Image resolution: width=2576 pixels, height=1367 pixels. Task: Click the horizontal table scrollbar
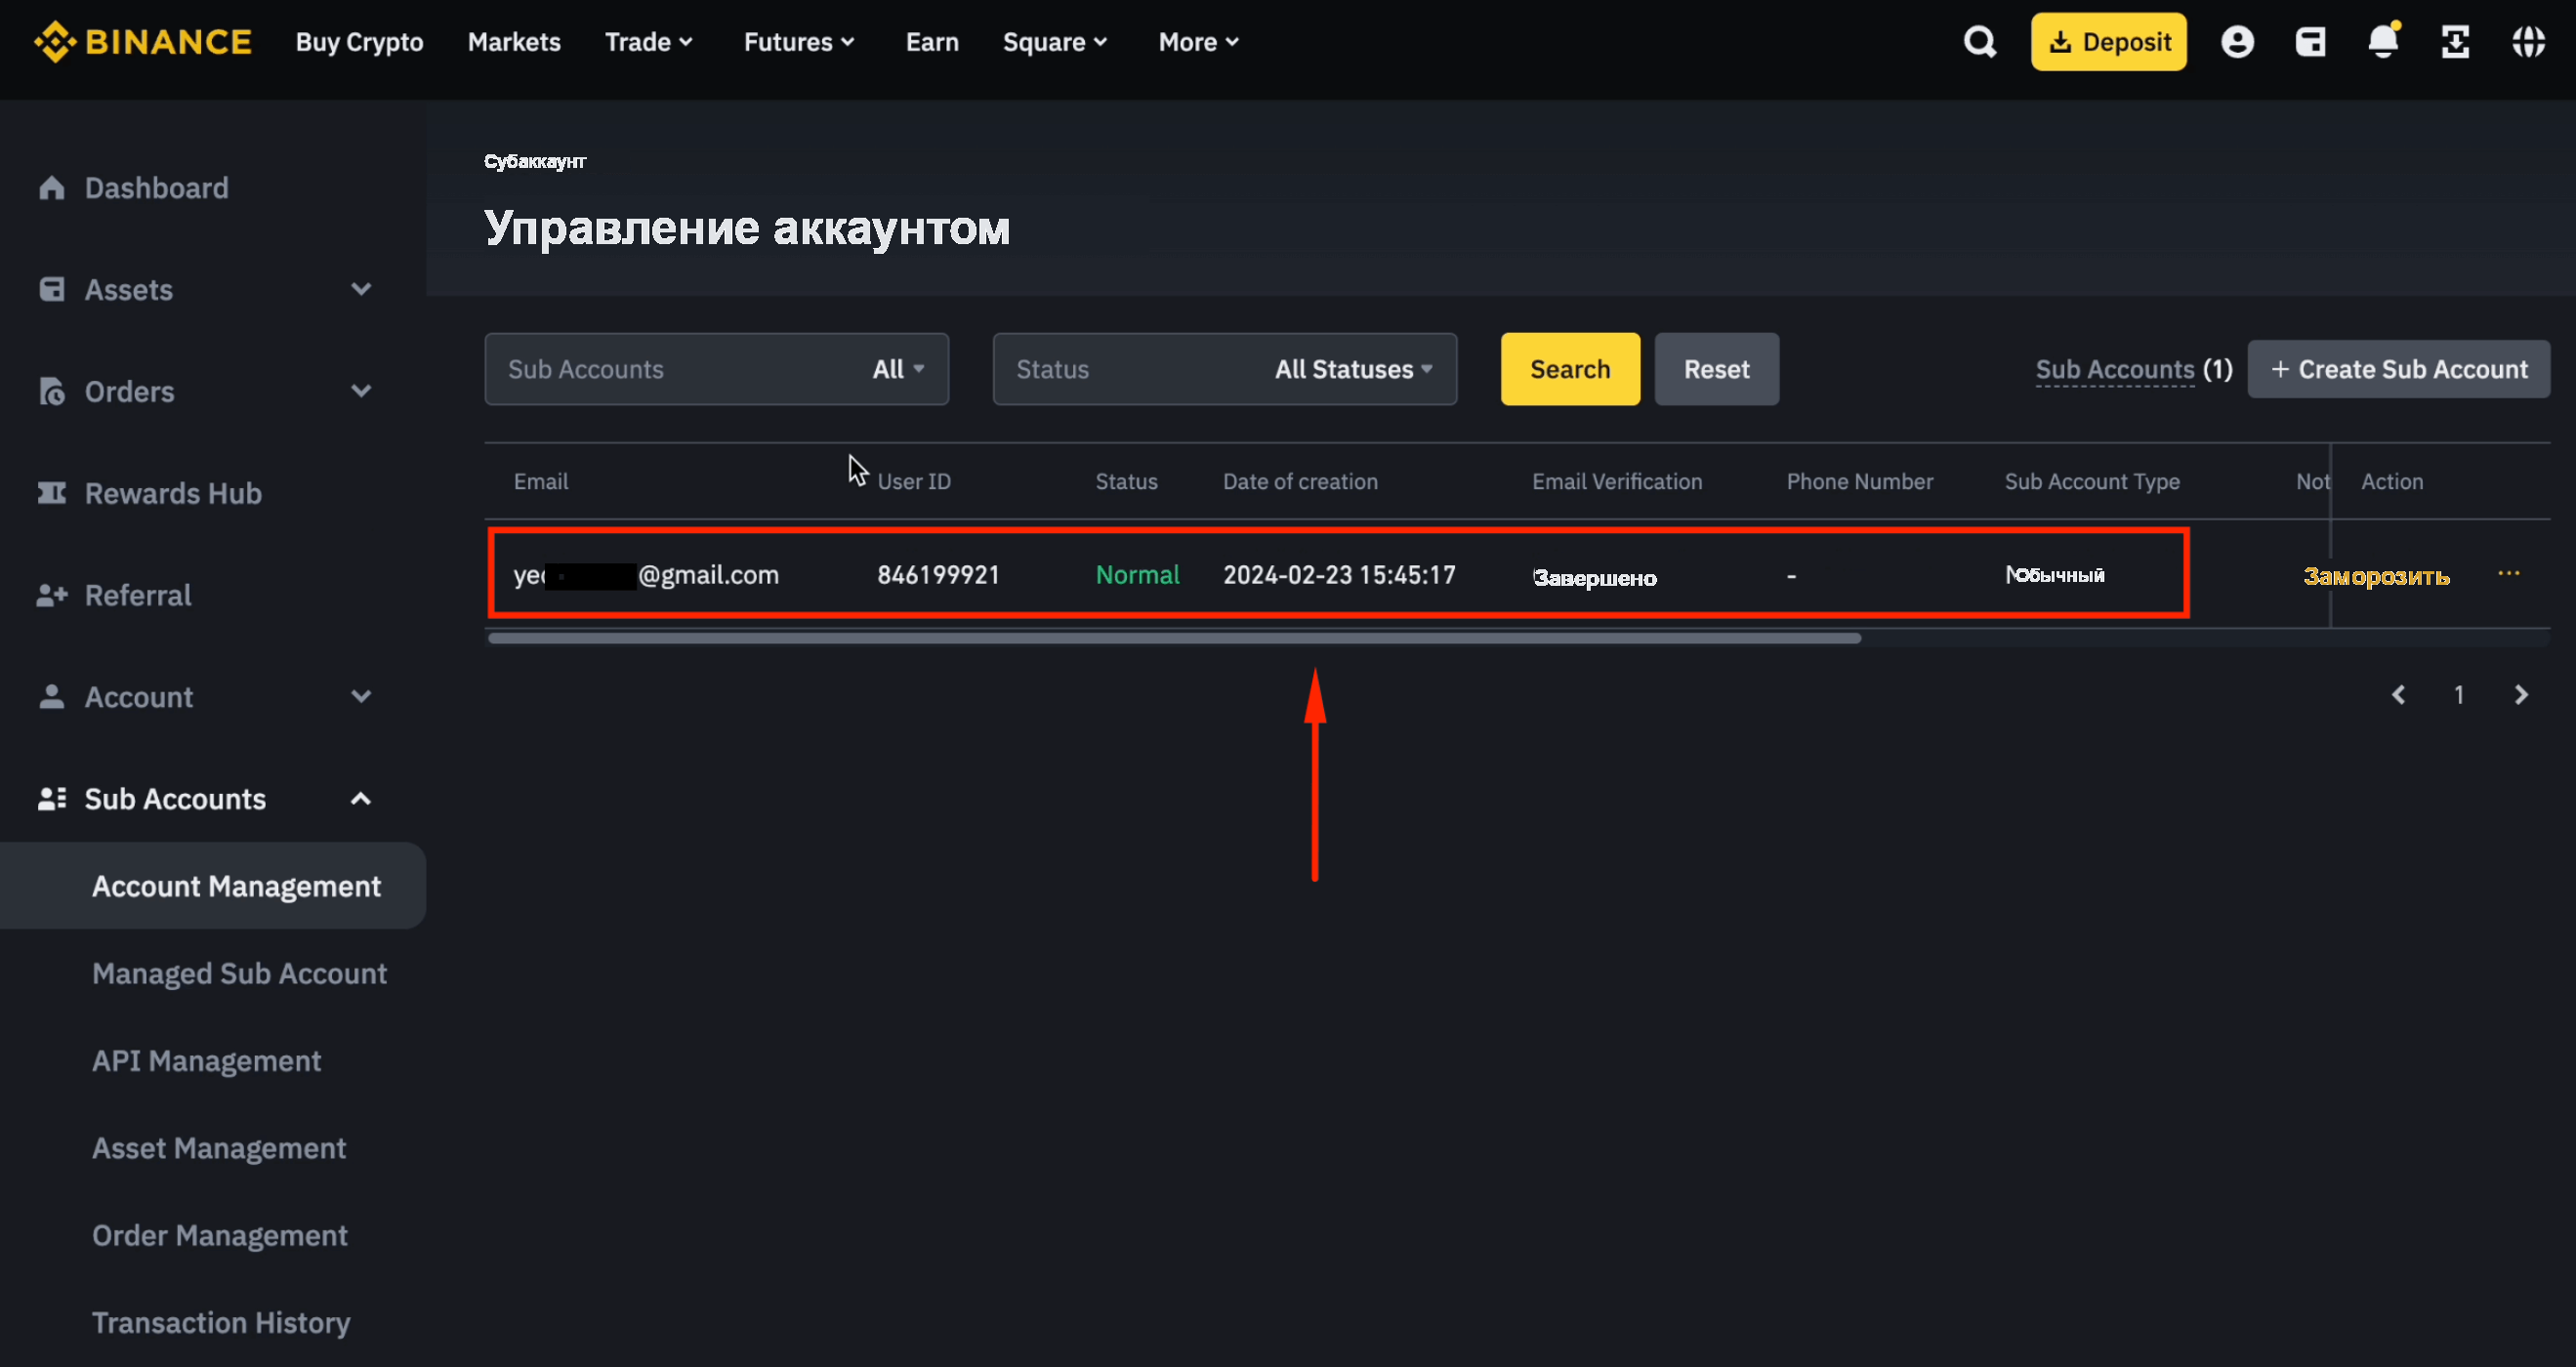tap(1174, 638)
